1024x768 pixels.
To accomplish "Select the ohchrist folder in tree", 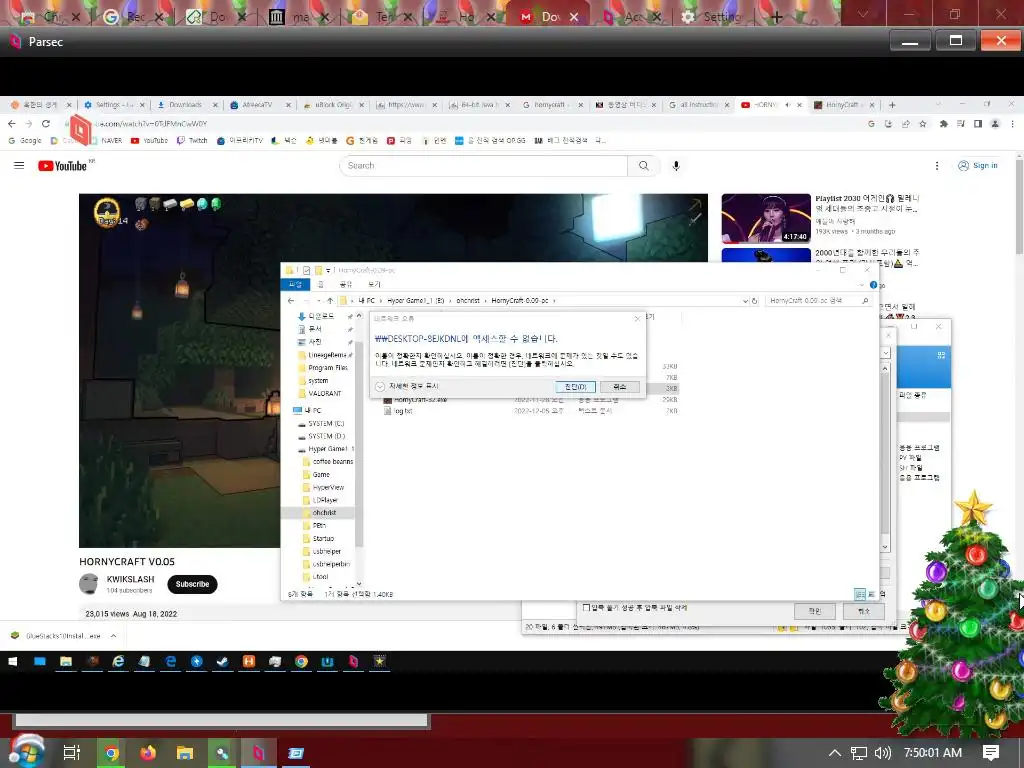I will [324, 513].
